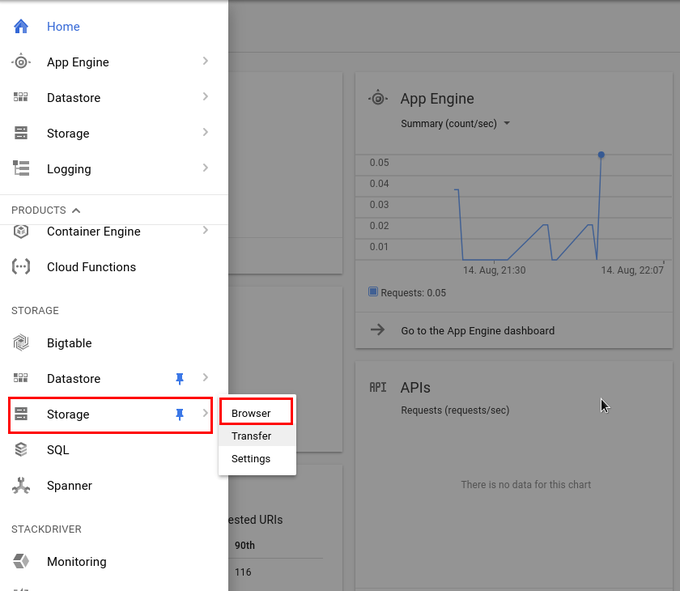Click the top pinned Storage icon
The width and height of the screenshot is (680, 591).
pyautogui.click(x=21, y=133)
